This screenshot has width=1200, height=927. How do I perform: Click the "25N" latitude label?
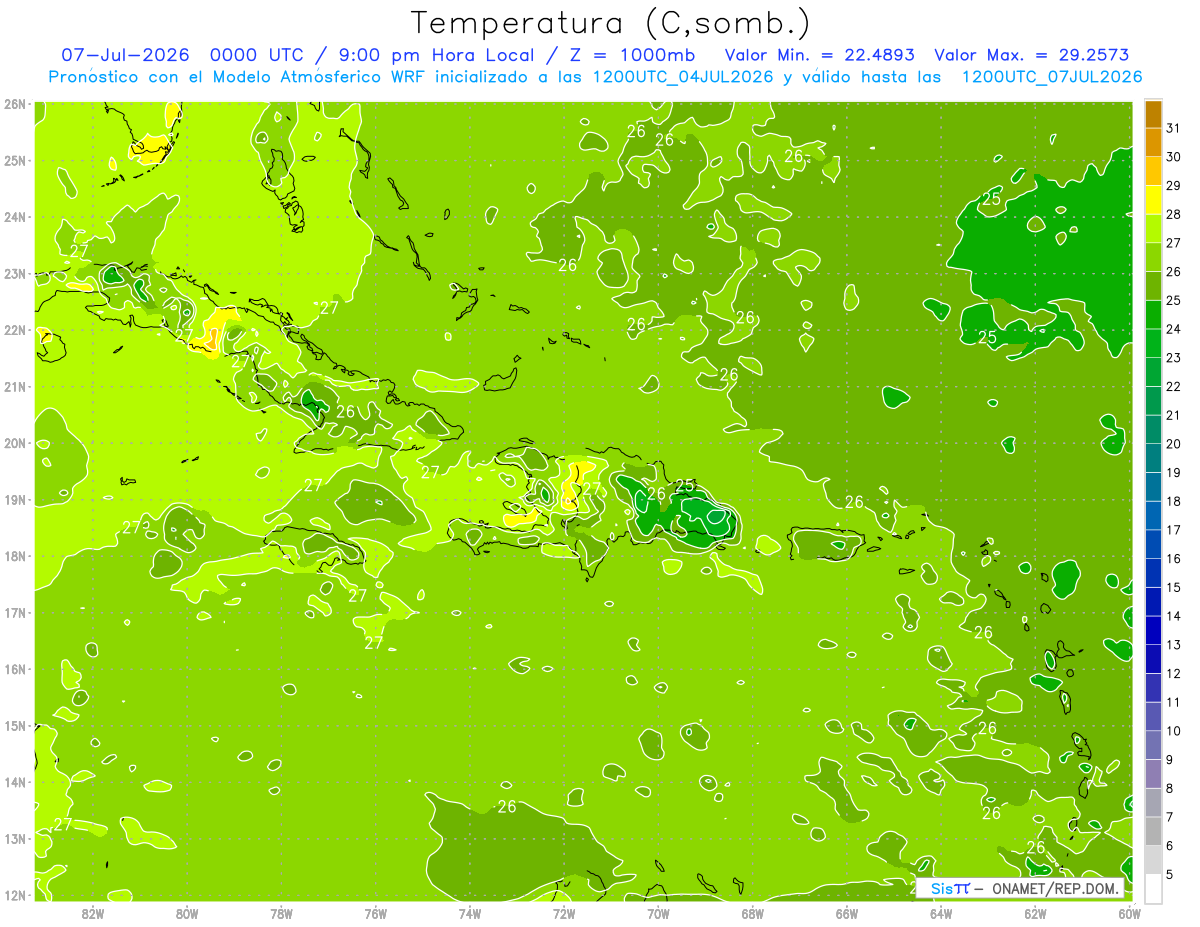pyautogui.click(x=15, y=160)
